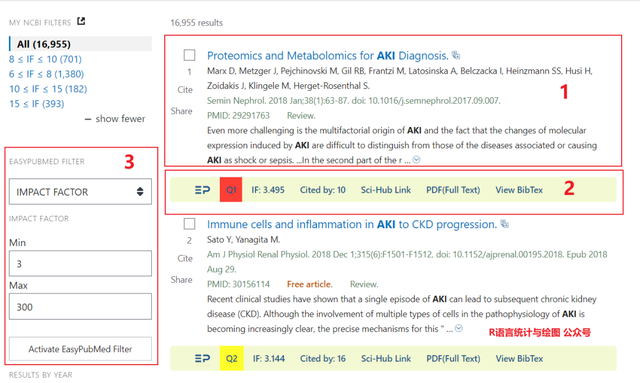Click Sato Y, Yanagita M. authors
Image resolution: width=640 pixels, height=383 pixels.
click(x=244, y=240)
